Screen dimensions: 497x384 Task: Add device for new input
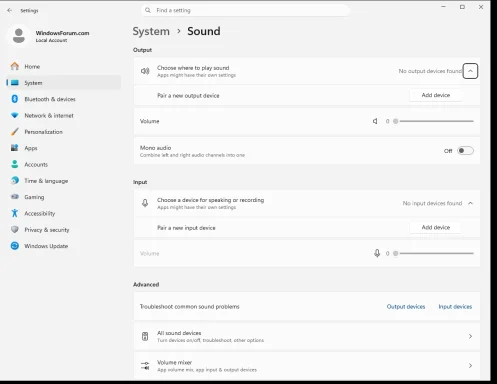coord(436,227)
